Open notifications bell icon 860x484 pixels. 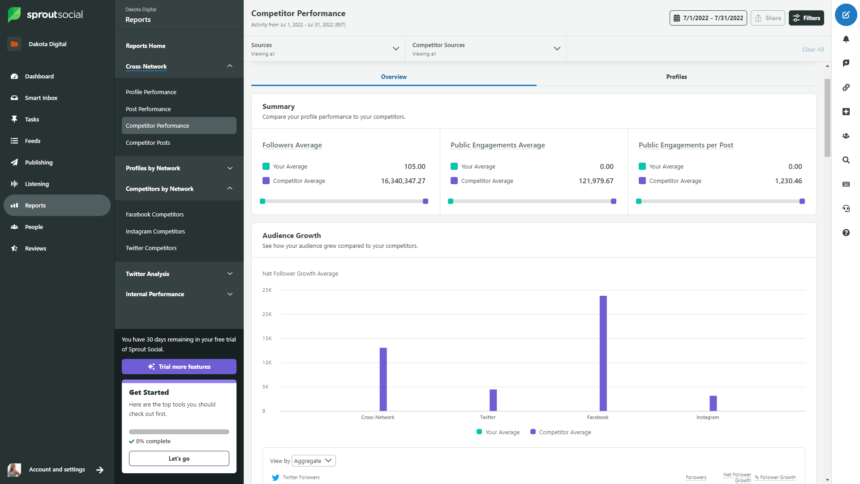tap(846, 39)
